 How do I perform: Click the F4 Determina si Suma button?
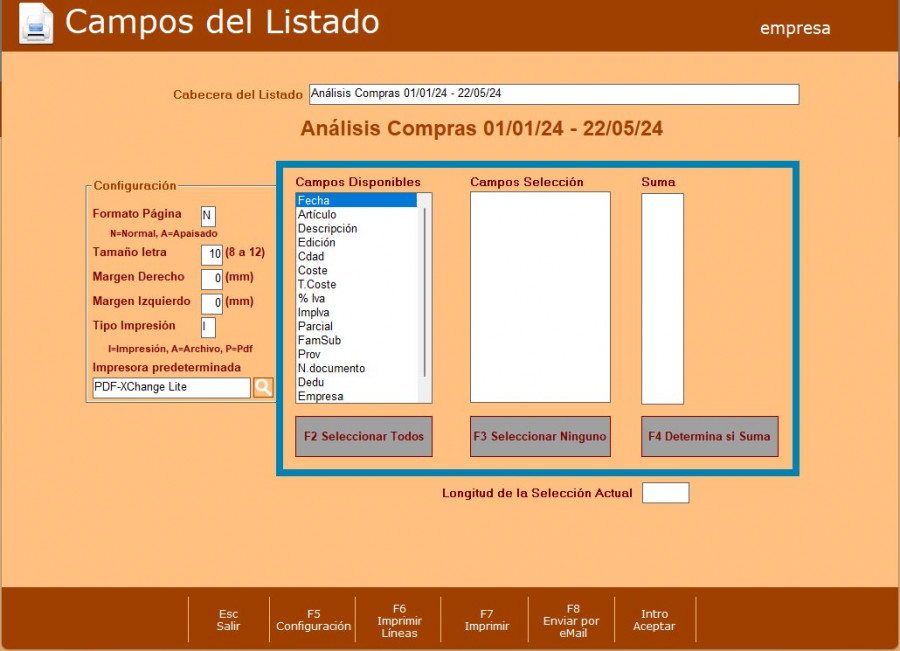point(709,437)
